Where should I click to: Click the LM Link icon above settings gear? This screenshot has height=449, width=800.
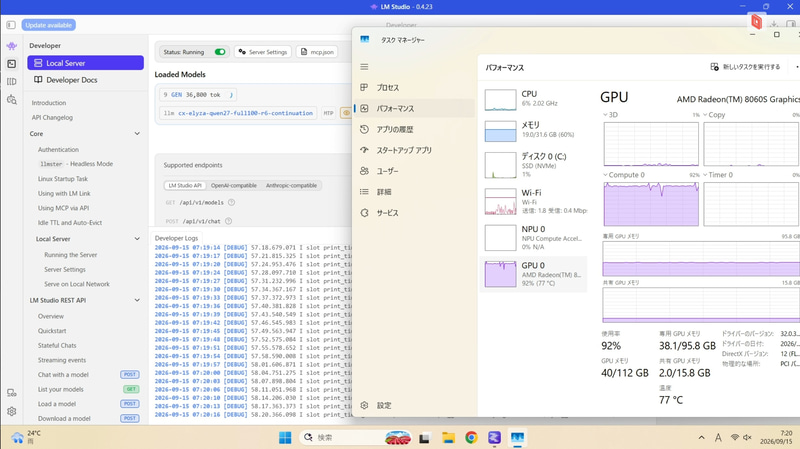11,393
